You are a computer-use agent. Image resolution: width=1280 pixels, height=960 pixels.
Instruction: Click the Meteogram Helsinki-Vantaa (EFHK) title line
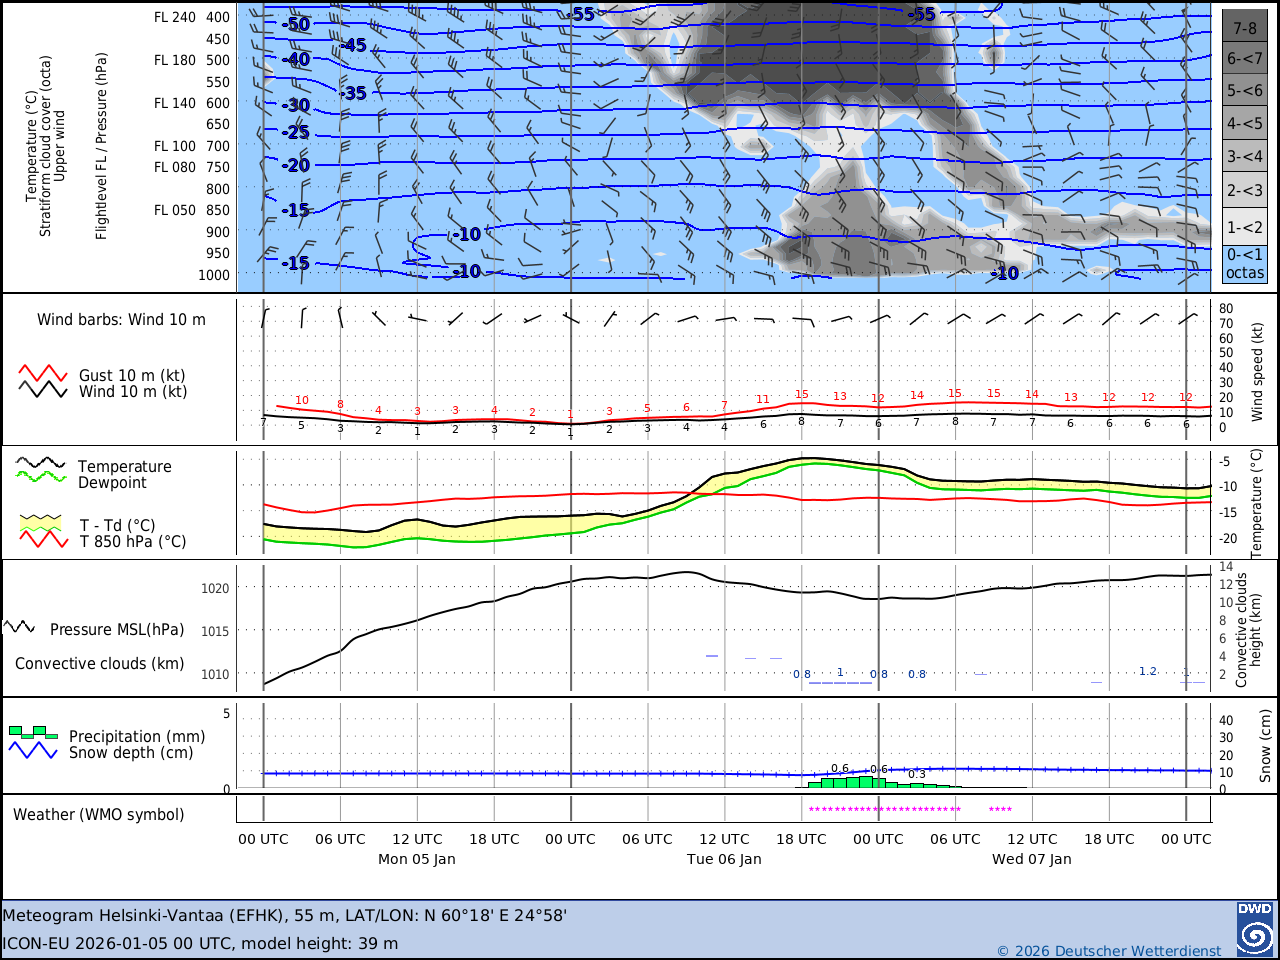coord(285,915)
